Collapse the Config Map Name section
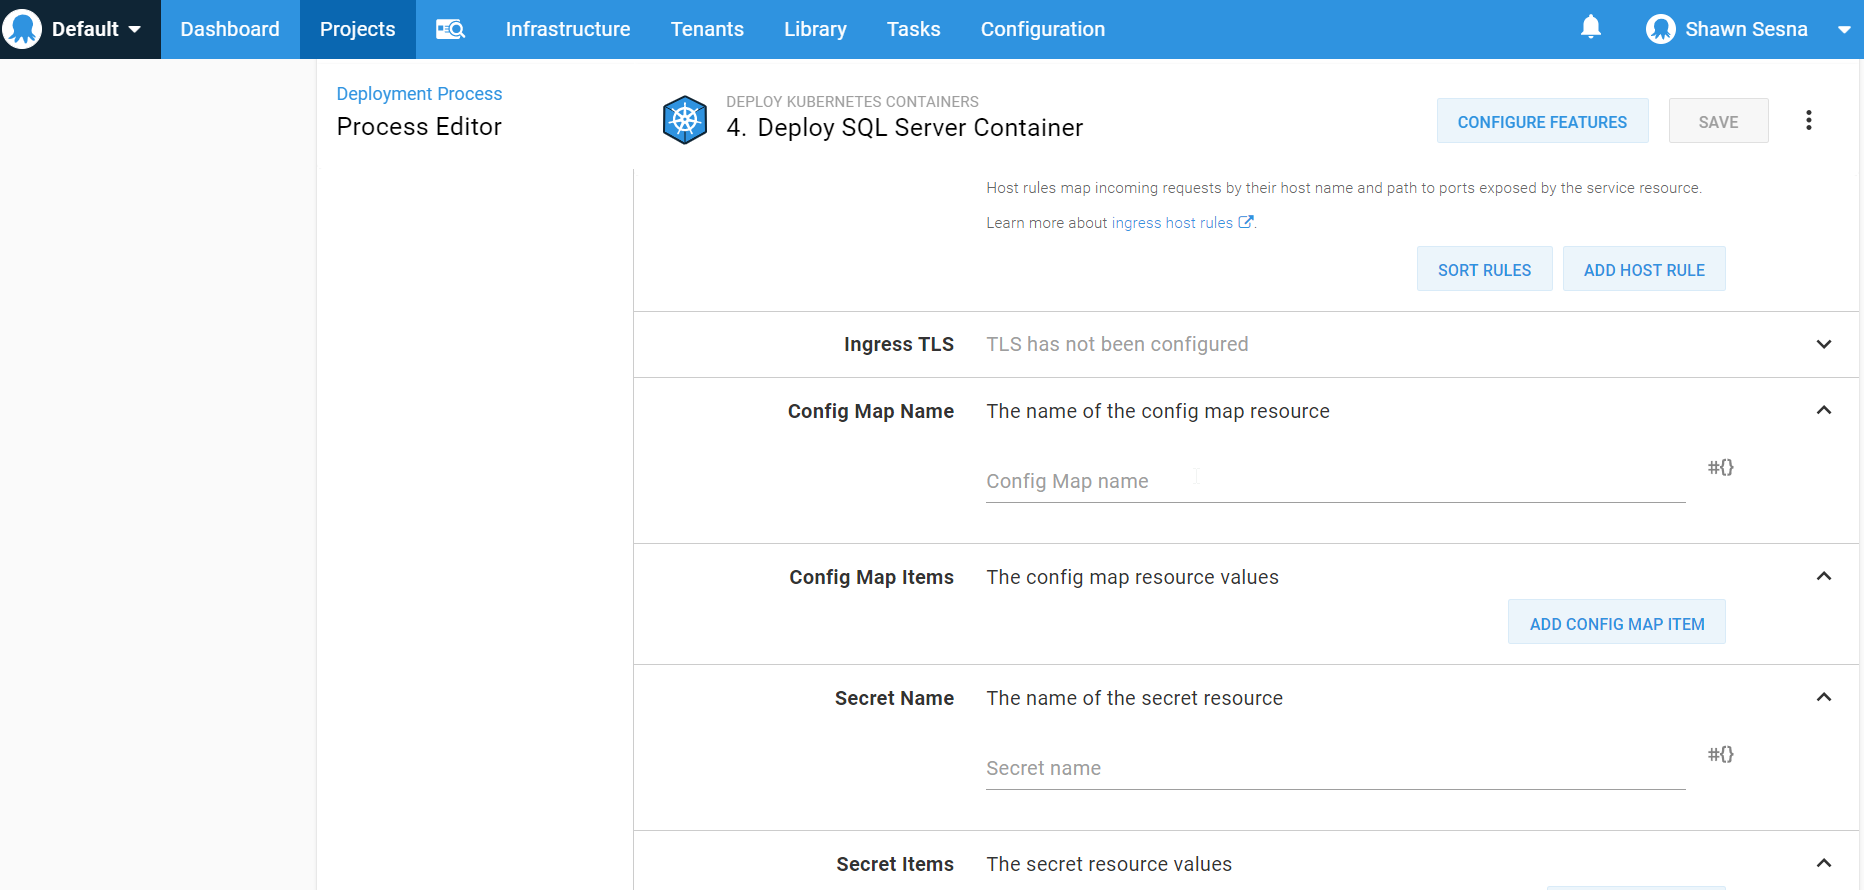Viewport: 1864px width, 890px height. click(1823, 410)
